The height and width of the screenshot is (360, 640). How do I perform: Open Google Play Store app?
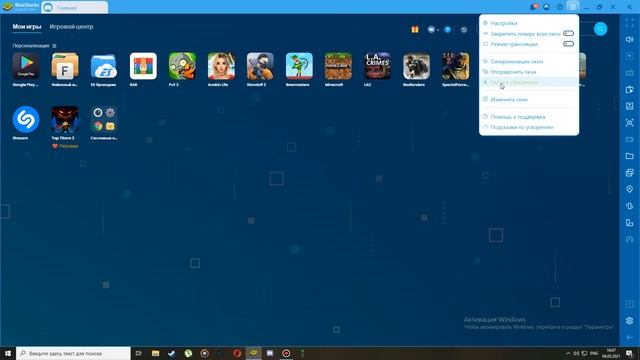(x=26, y=66)
